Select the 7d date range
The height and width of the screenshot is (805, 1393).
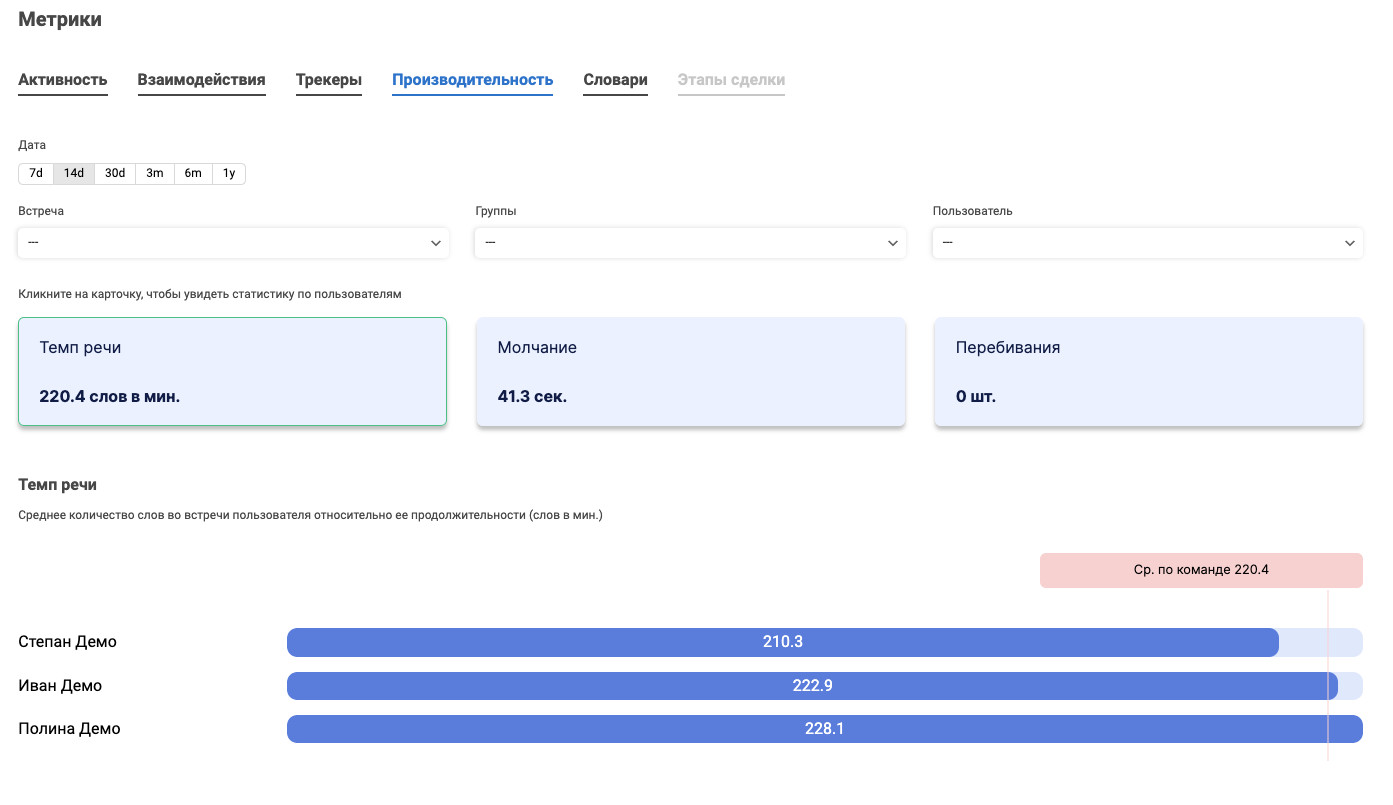pos(36,173)
